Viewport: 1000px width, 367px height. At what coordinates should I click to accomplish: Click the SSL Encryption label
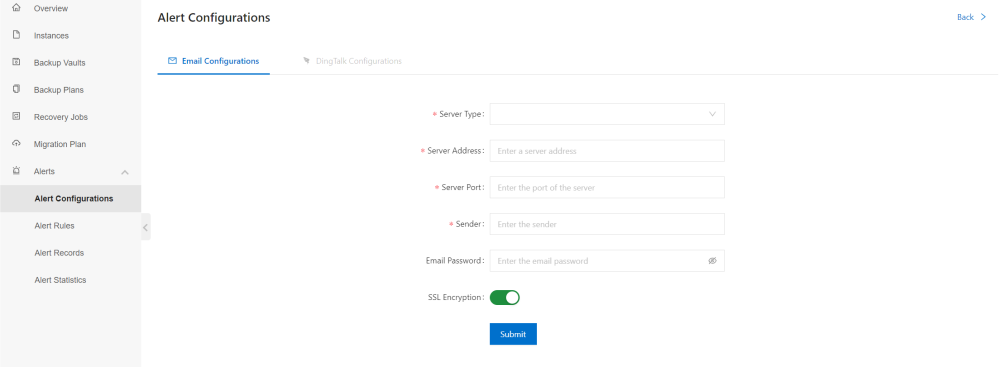pos(457,297)
